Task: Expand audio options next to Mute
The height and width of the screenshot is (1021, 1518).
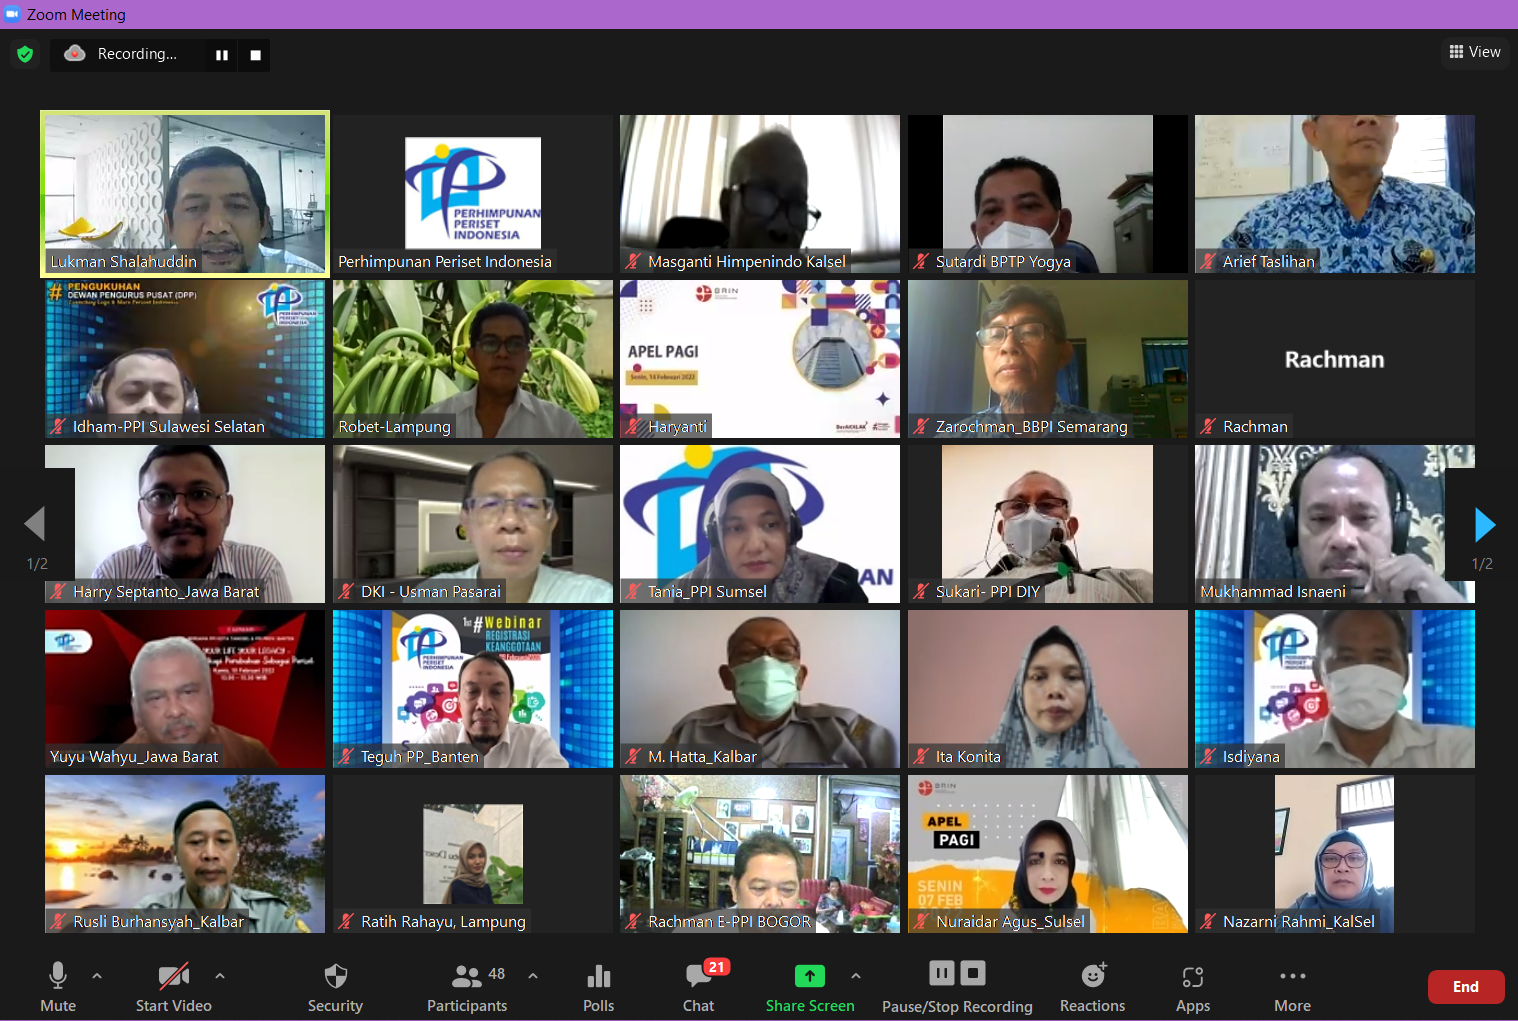Action: [97, 975]
